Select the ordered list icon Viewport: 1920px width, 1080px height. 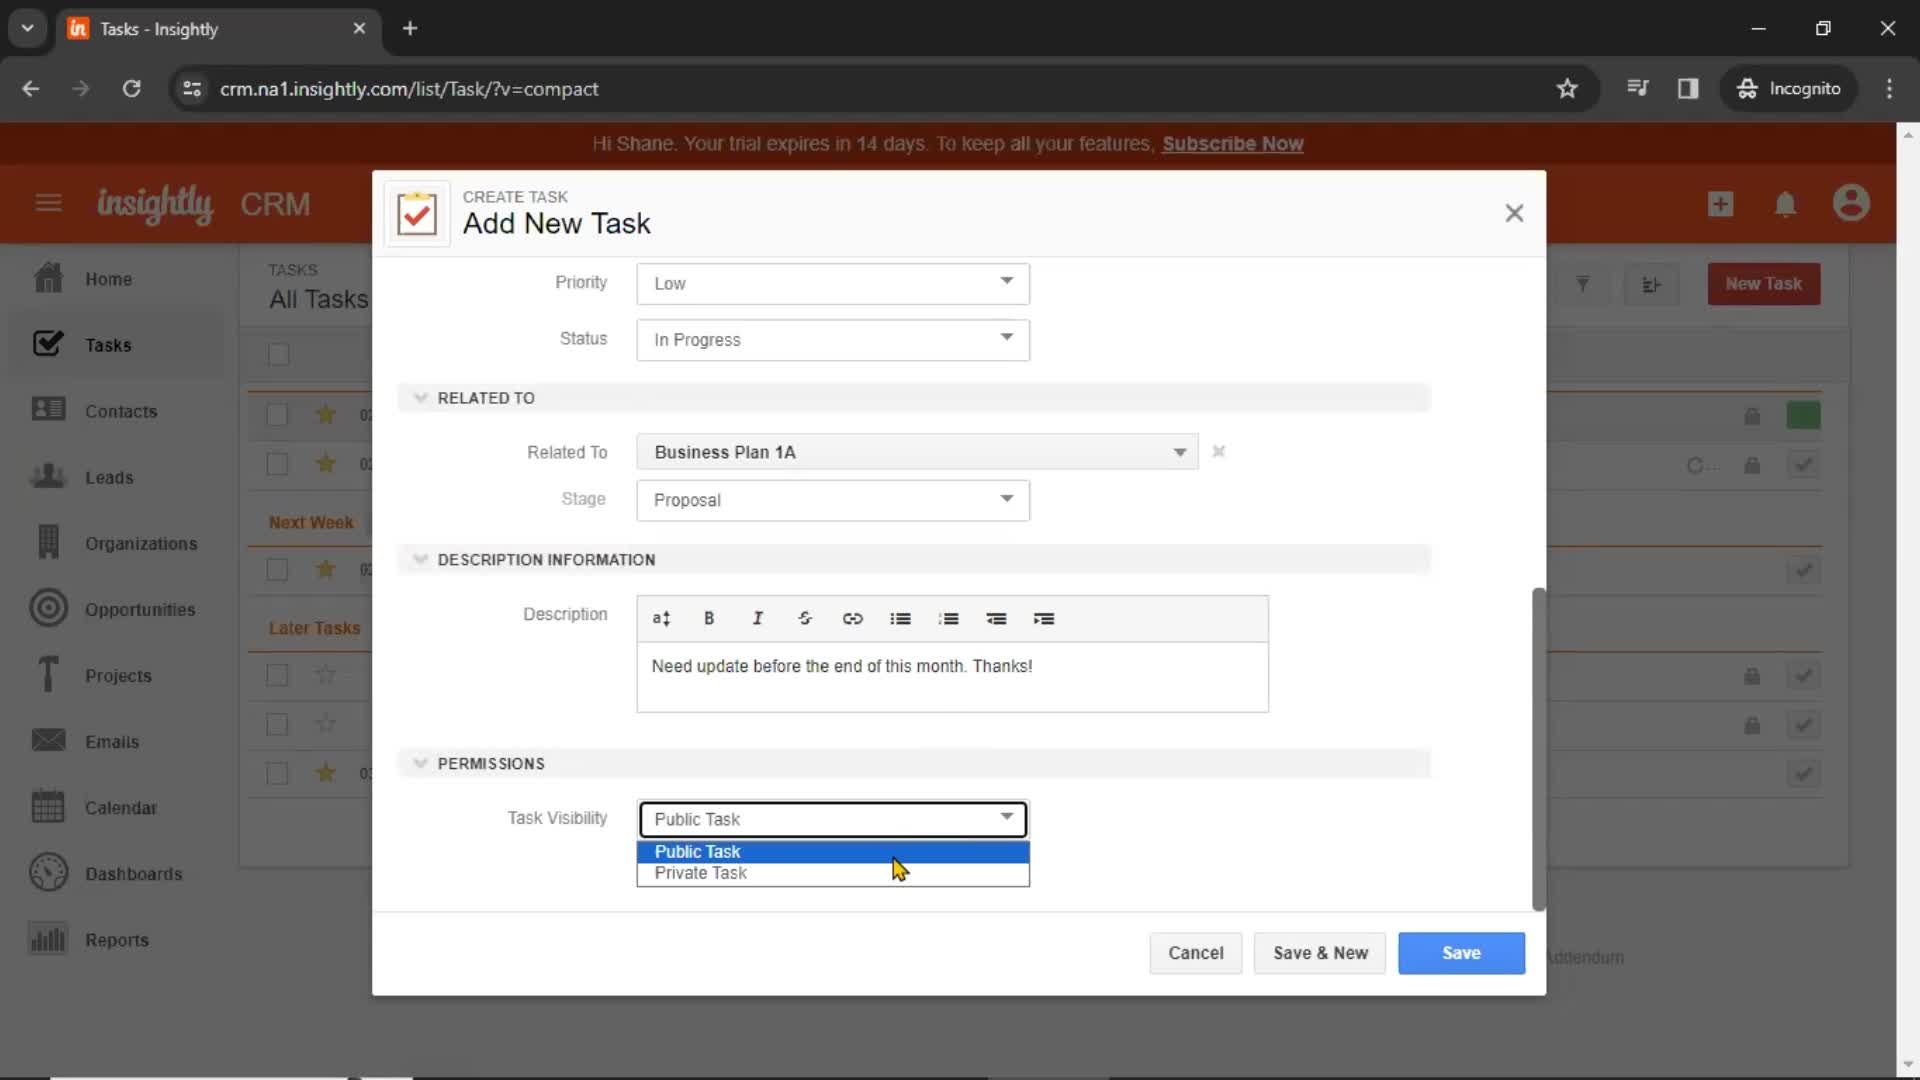point(948,618)
